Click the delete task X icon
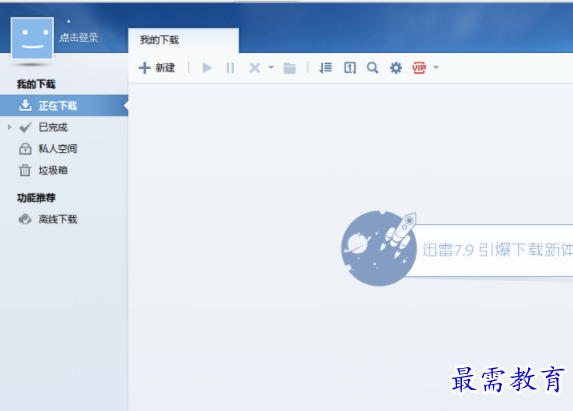573x411 pixels. (x=254, y=68)
